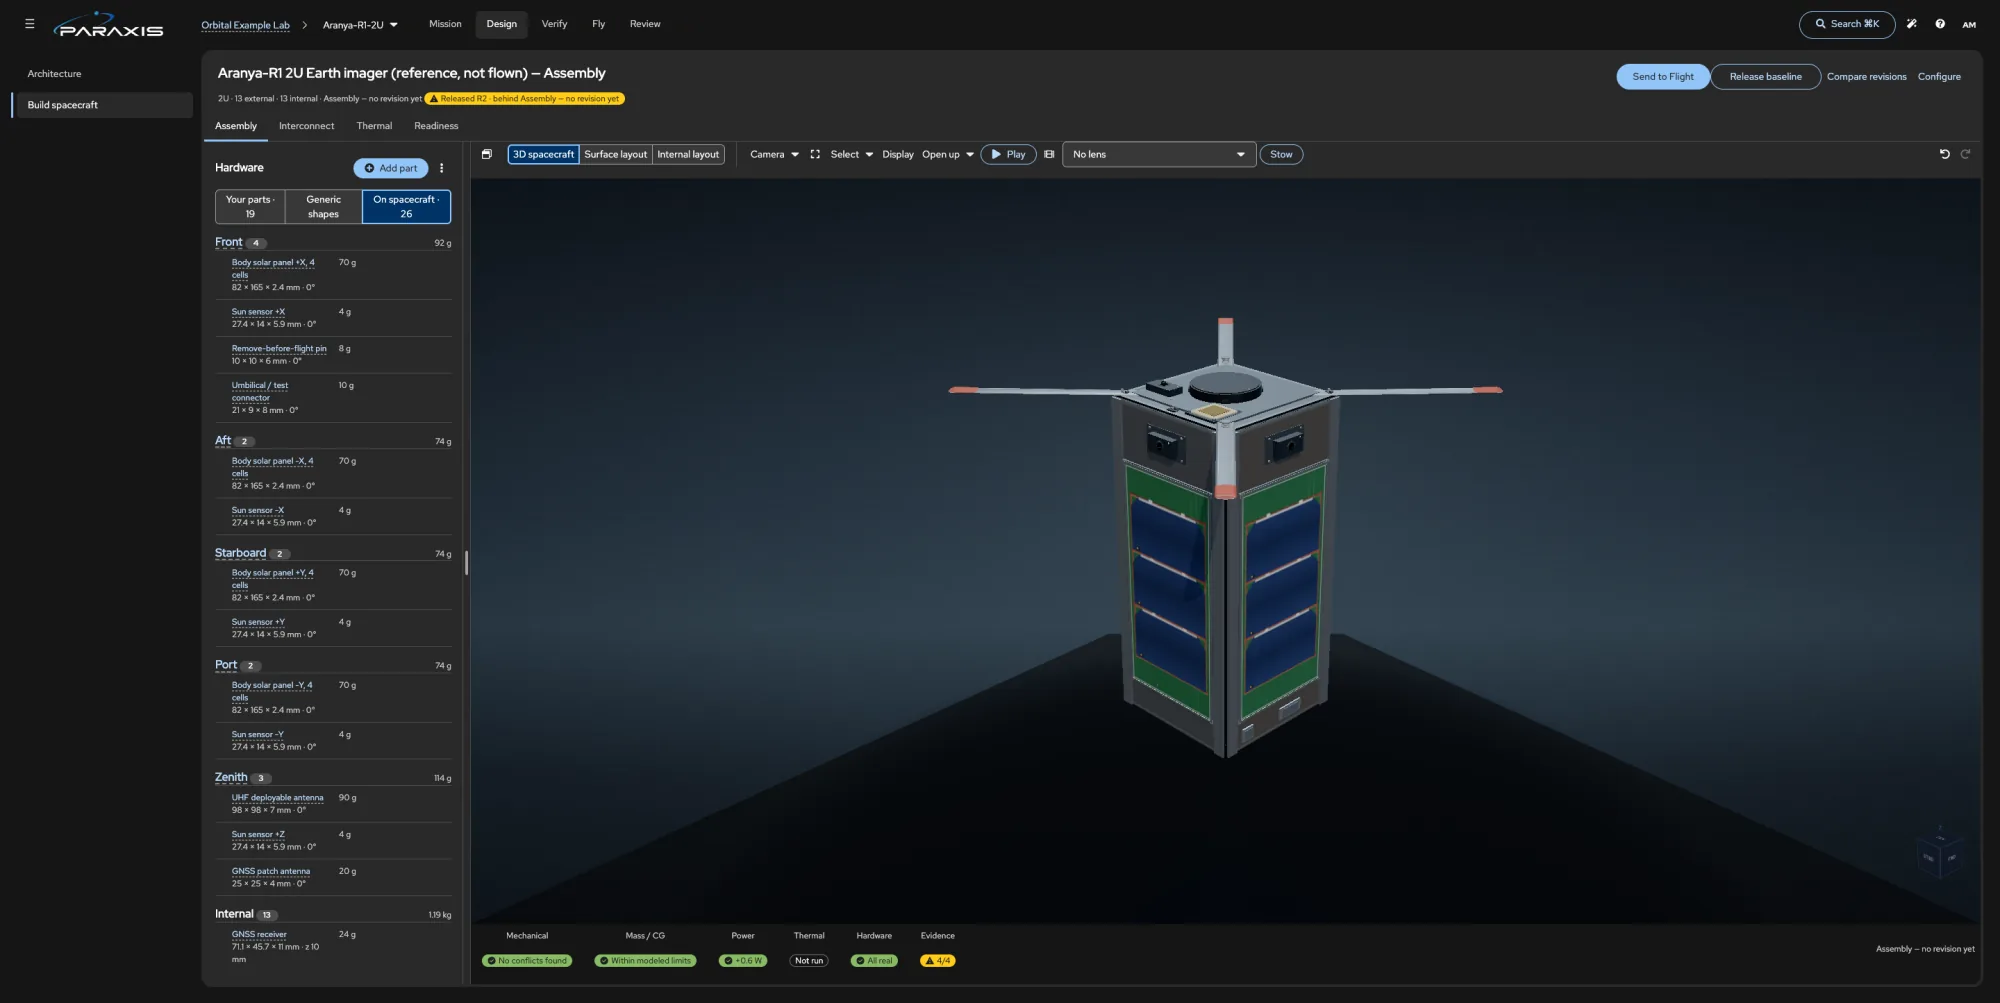Click the Send to Flight button
The width and height of the screenshot is (2000, 1003).
click(x=1663, y=77)
